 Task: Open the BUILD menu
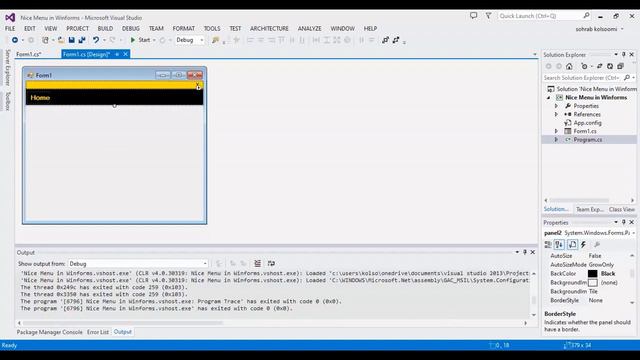105,29
